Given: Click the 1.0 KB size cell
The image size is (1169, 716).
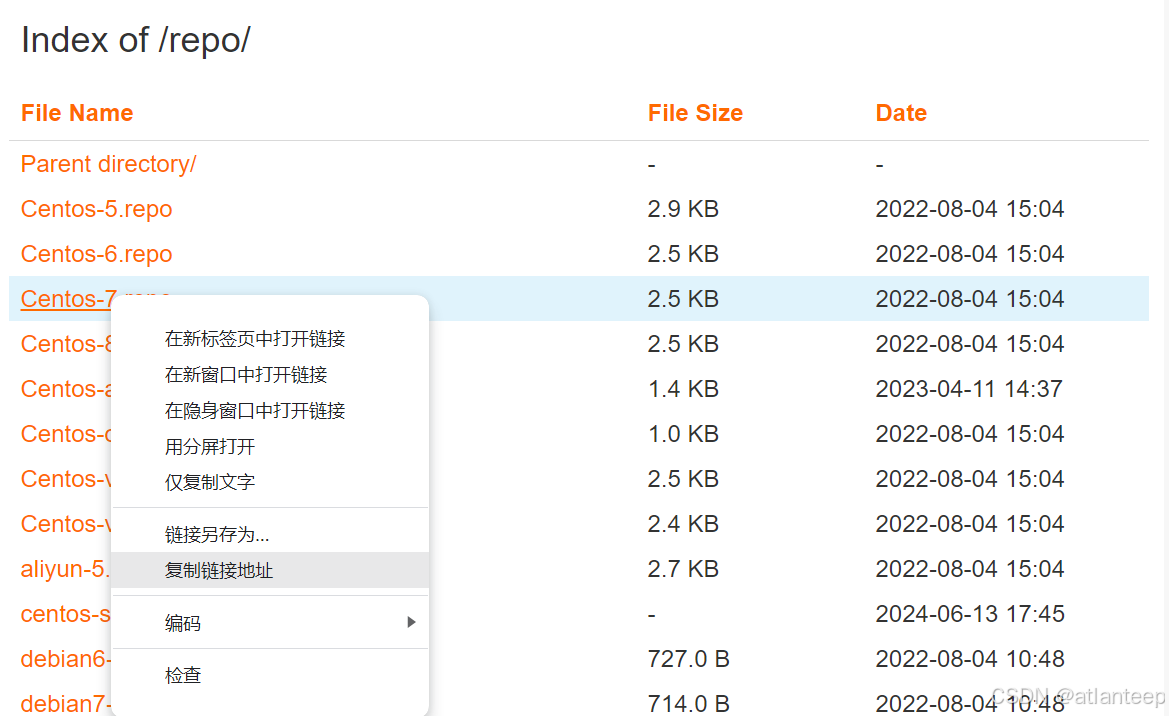Looking at the screenshot, I should 683,434.
